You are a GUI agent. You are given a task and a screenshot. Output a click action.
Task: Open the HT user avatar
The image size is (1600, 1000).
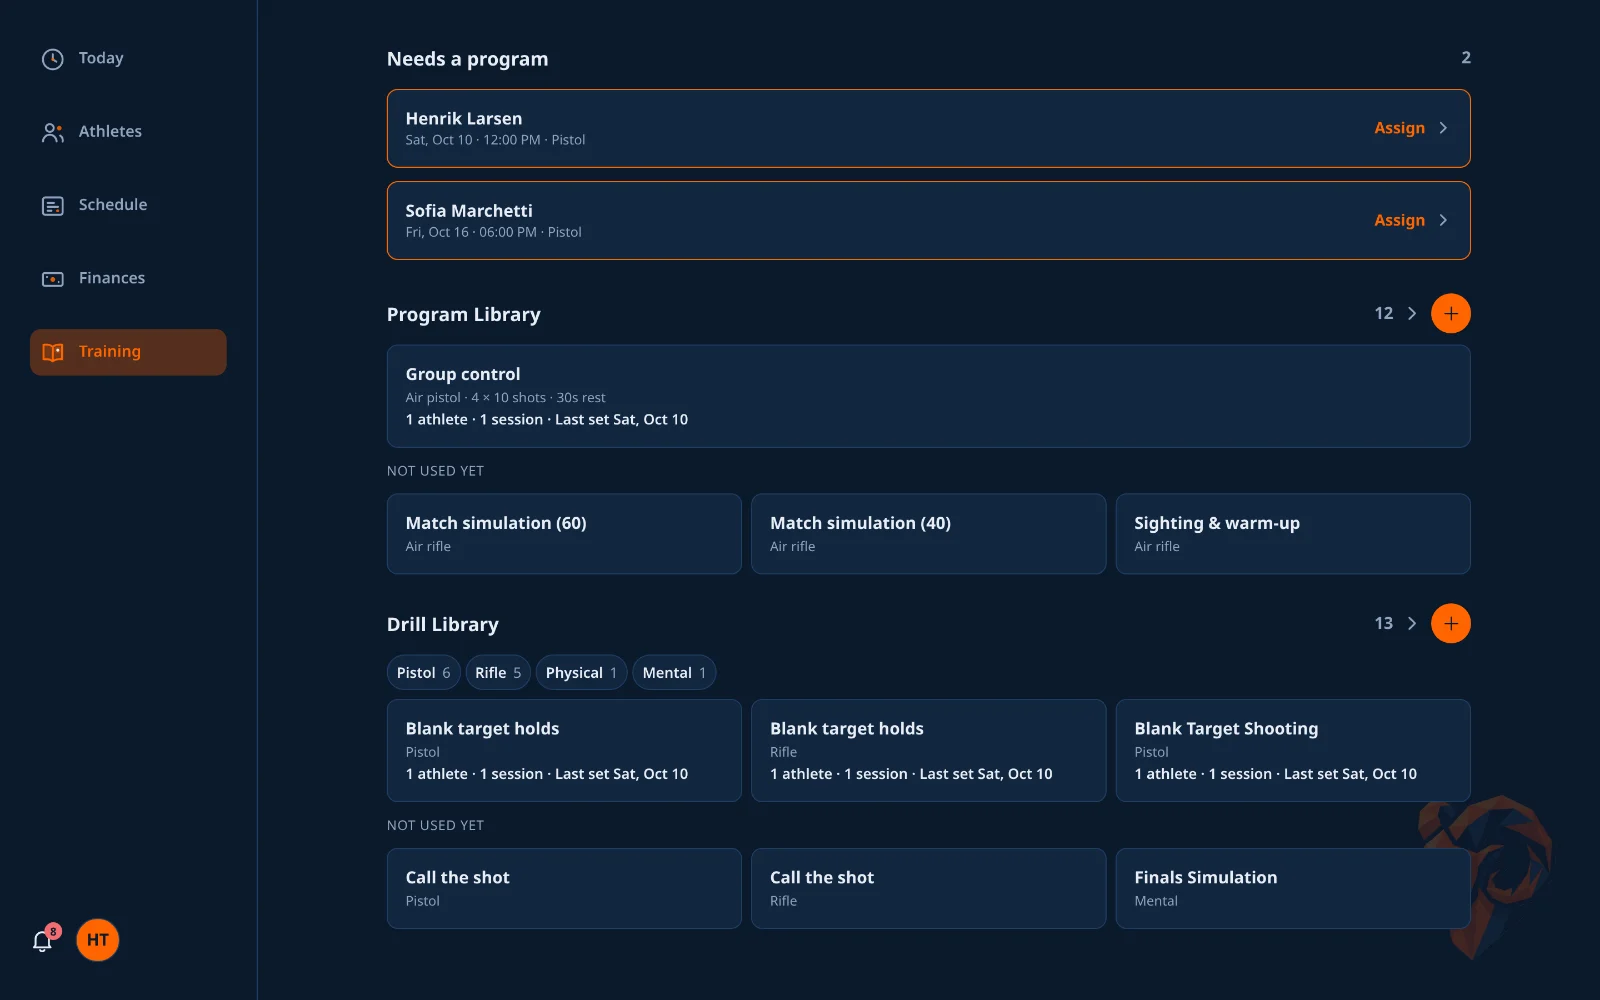[98, 940]
